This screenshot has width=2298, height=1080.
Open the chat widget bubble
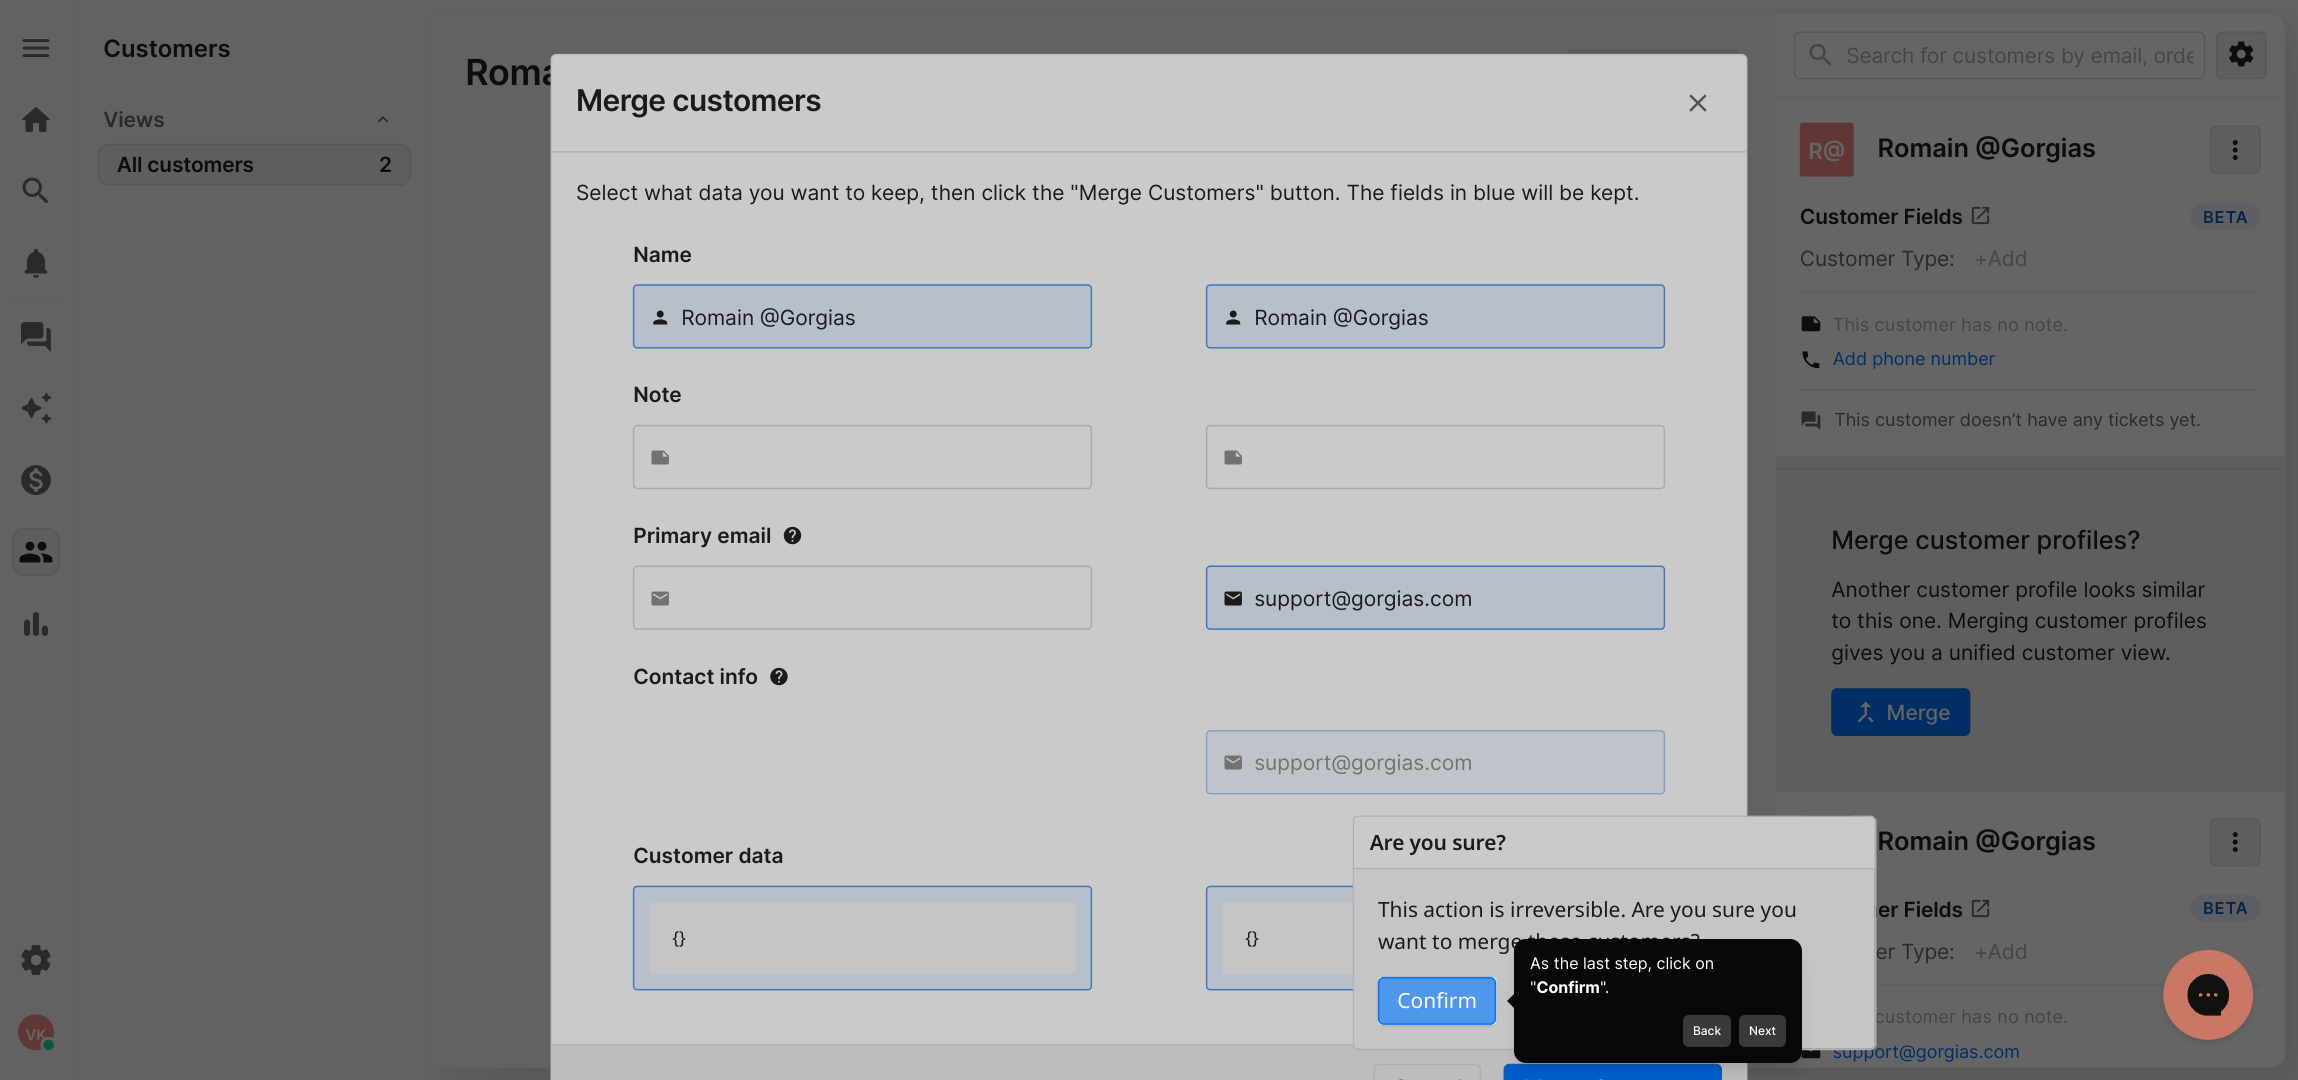pyautogui.click(x=2207, y=995)
